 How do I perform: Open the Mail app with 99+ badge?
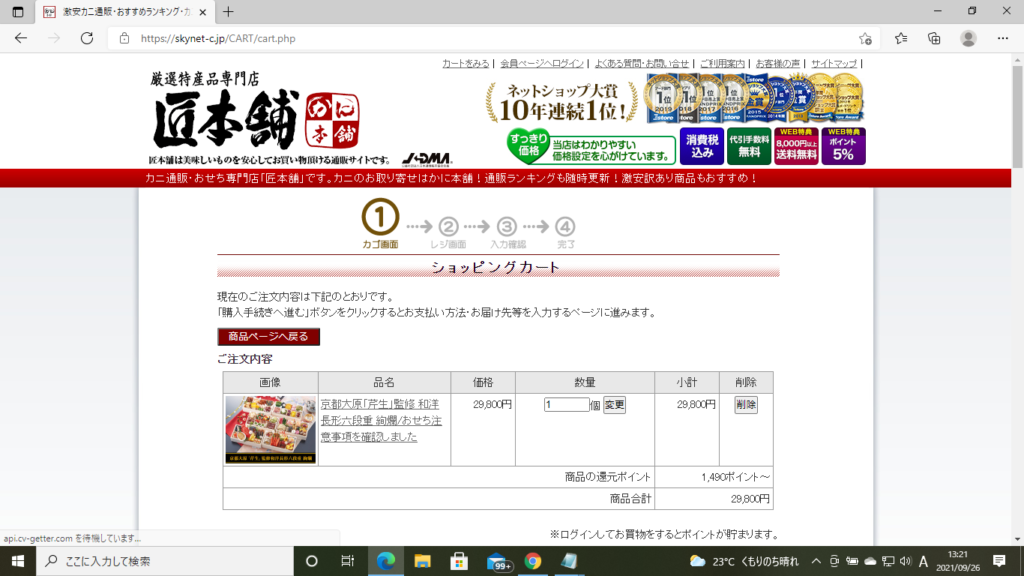498,562
